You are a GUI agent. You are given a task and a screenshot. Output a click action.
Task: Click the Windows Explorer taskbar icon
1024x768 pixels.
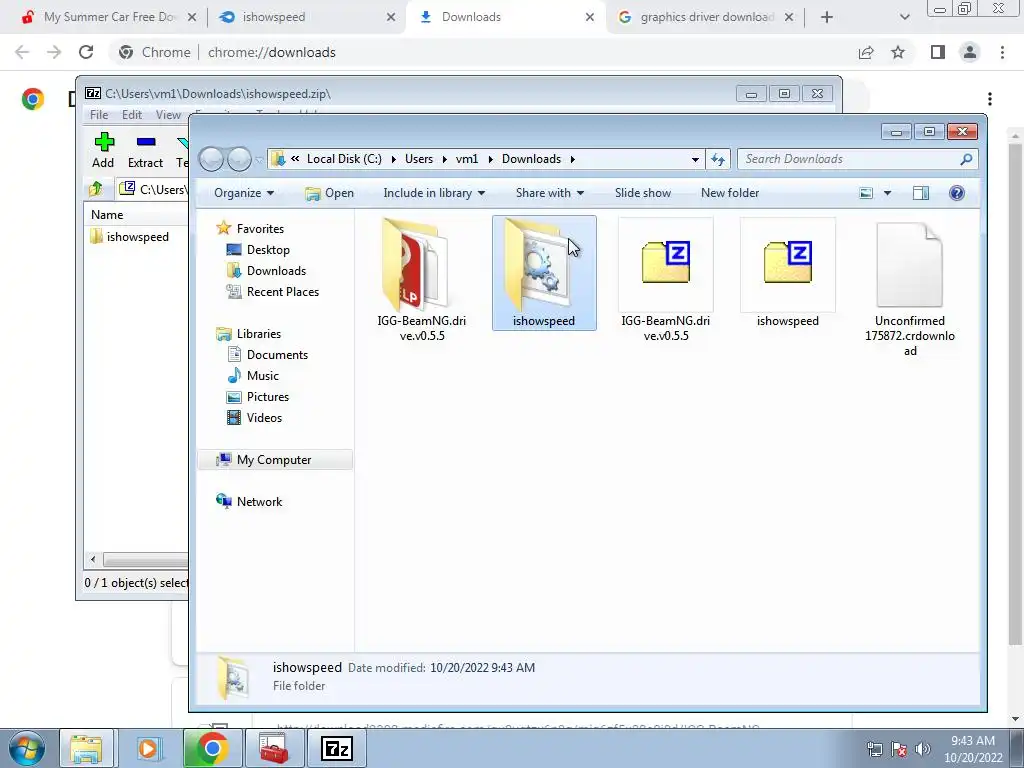point(86,748)
